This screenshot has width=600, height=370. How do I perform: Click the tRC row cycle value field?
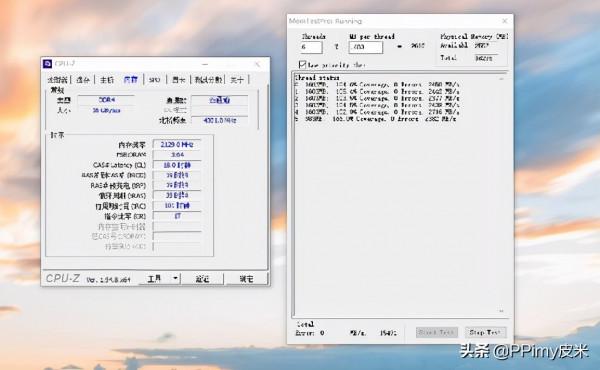(177, 206)
